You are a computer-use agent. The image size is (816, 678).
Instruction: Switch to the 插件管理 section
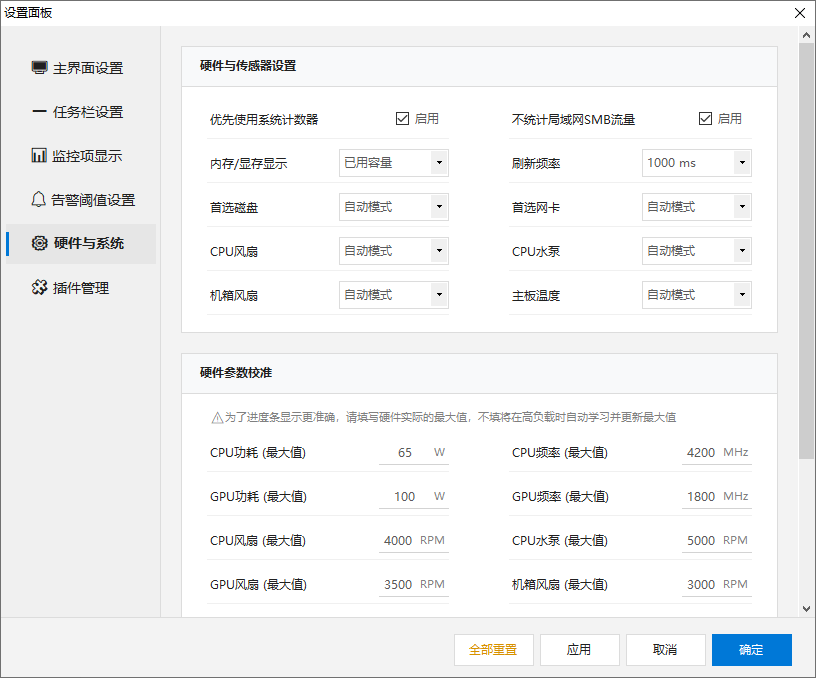click(x=38, y=287)
